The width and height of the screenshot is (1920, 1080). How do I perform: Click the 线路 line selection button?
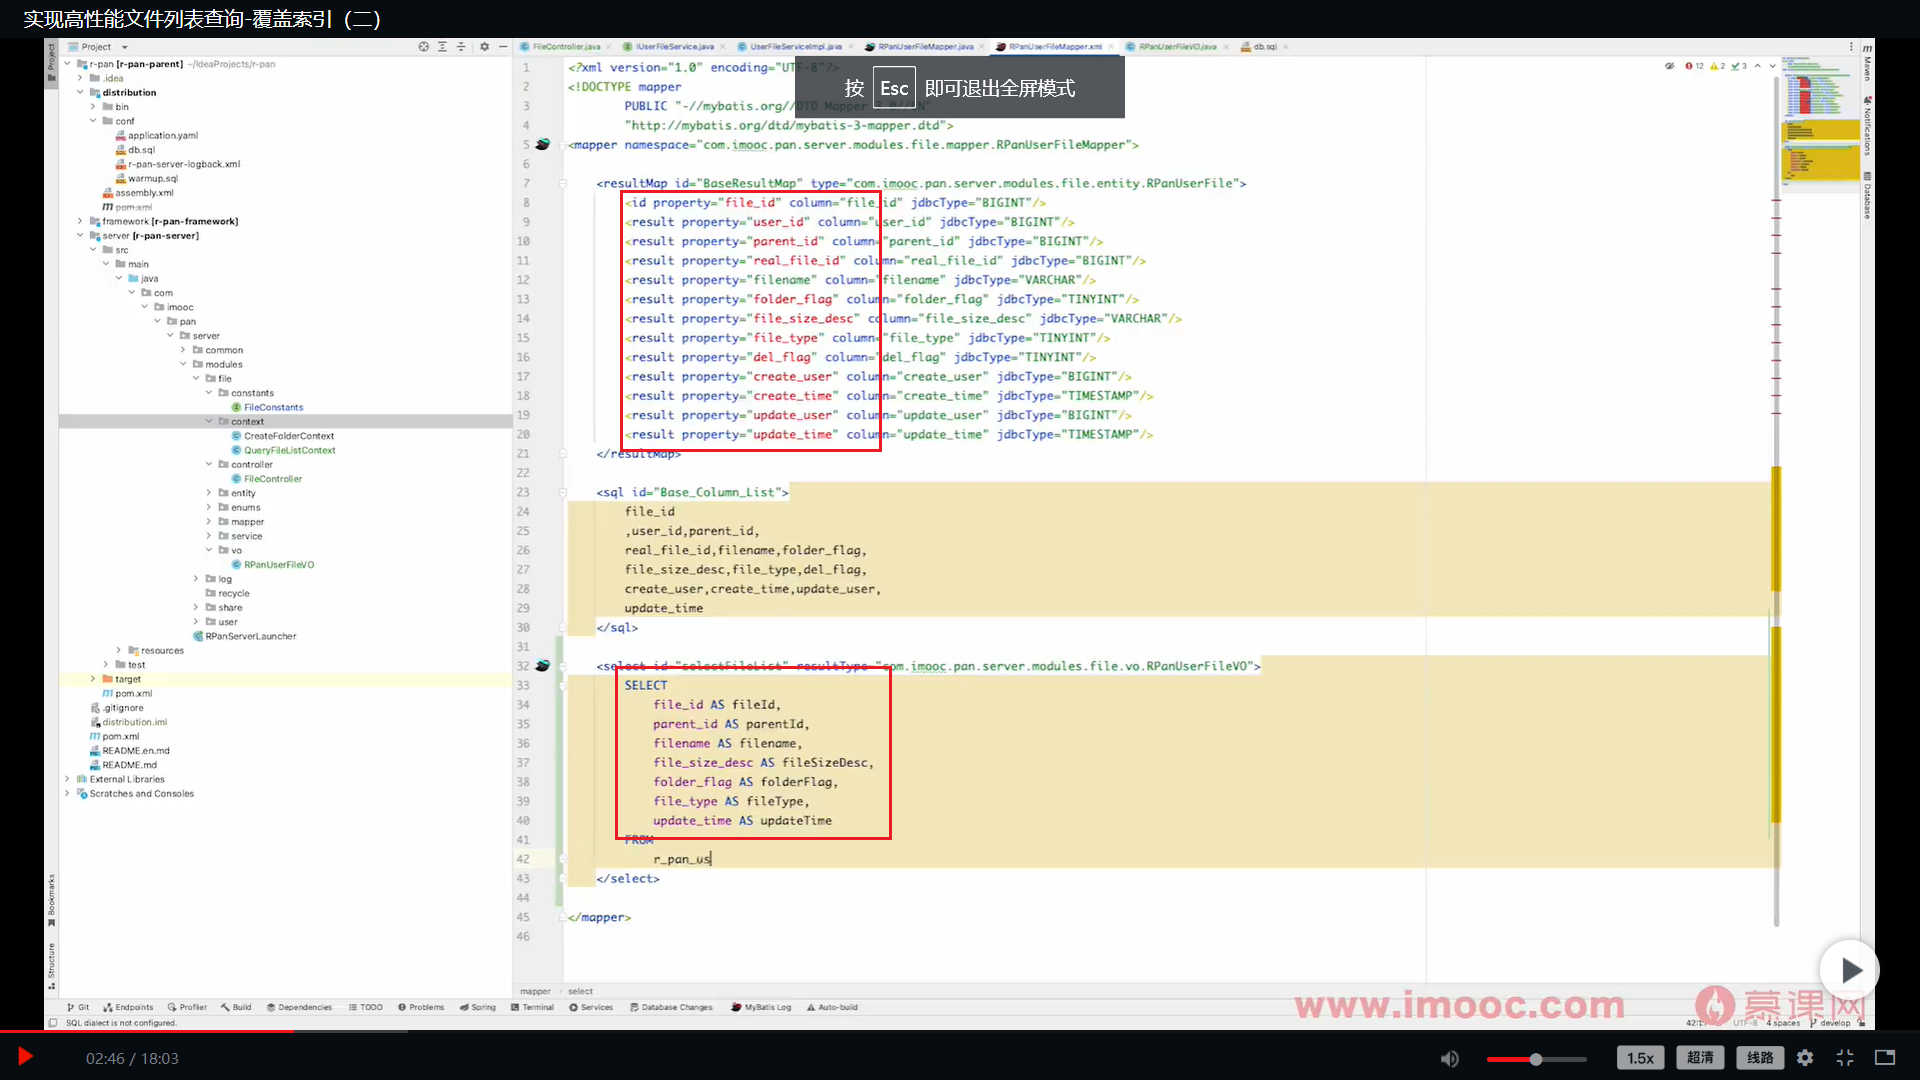[1760, 1058]
